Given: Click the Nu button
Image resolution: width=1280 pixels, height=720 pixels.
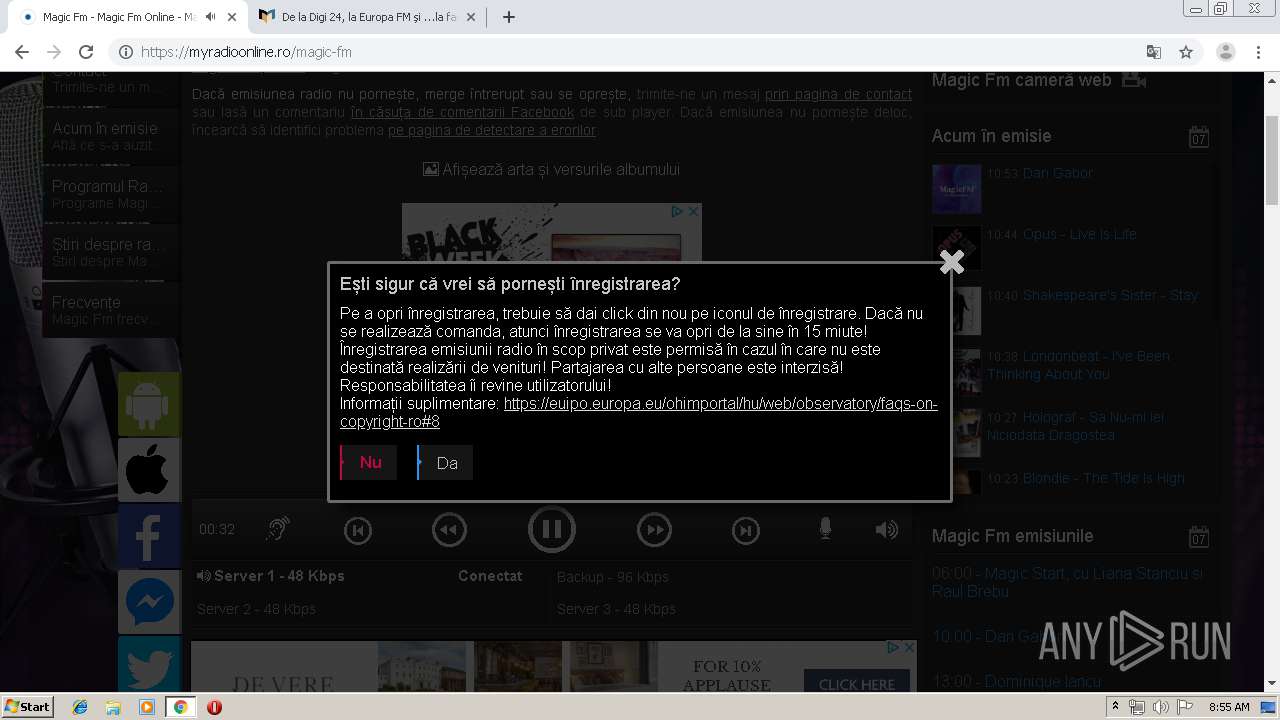Looking at the screenshot, I should pos(369,462).
